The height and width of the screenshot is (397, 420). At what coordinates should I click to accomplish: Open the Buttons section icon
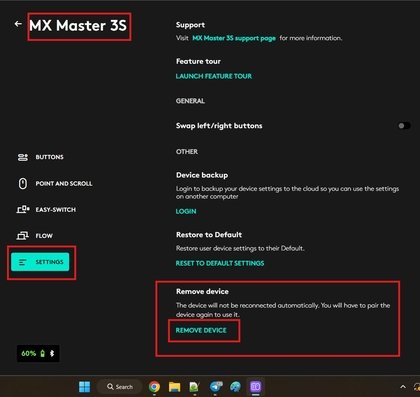23,157
